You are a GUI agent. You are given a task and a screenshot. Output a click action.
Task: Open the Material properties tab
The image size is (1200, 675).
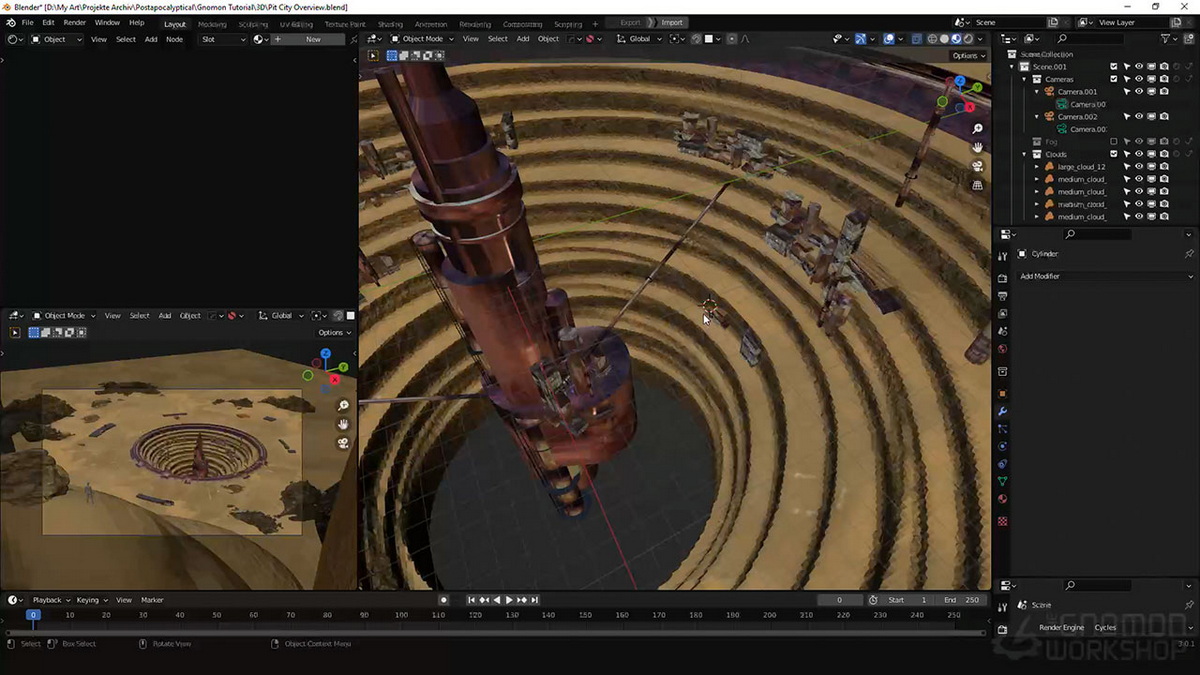1002,499
